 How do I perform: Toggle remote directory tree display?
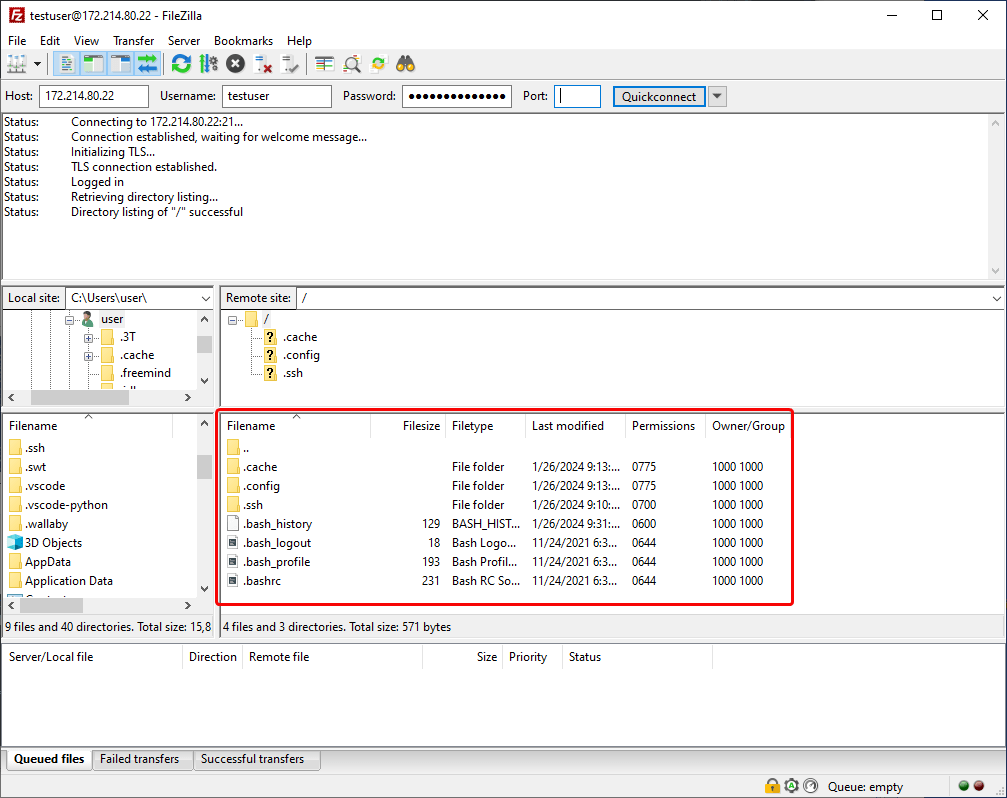coord(121,64)
